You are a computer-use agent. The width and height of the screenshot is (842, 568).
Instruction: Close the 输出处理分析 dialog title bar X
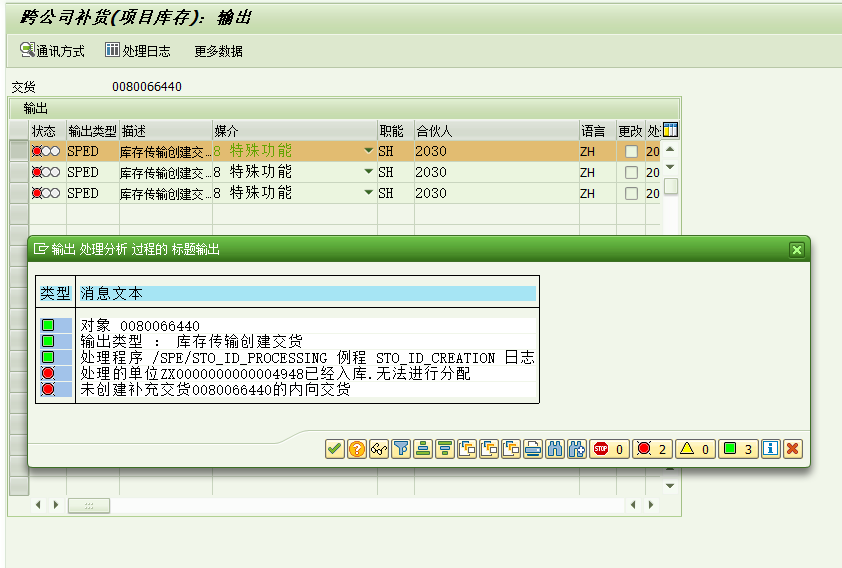tap(797, 250)
